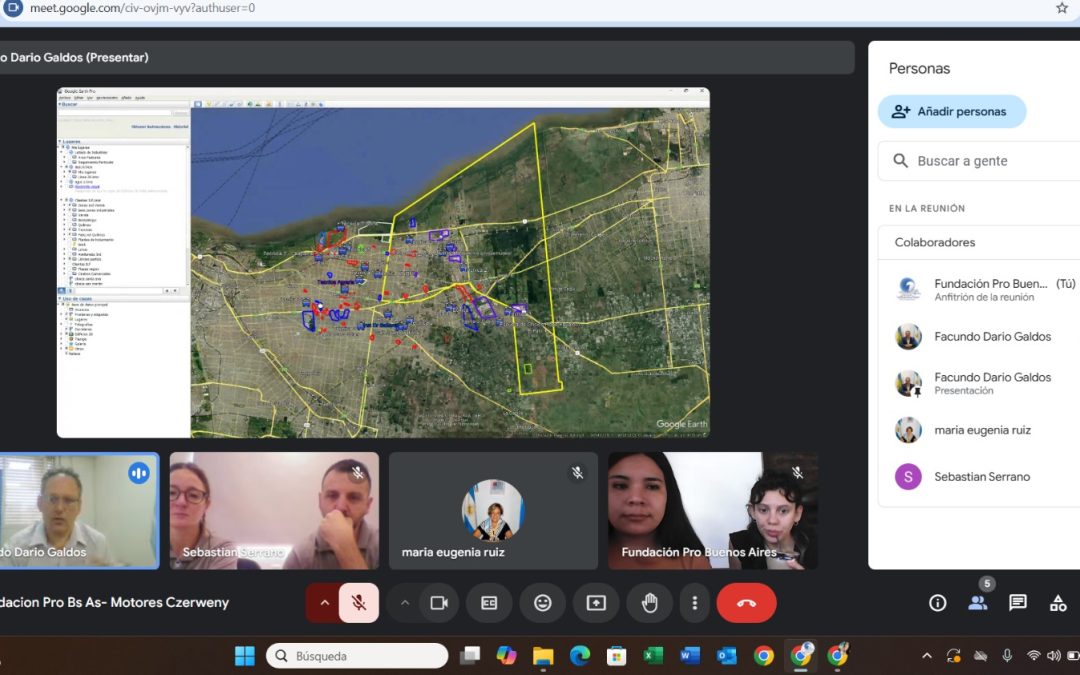Click the Añadir personas button
The width and height of the screenshot is (1080, 675).
(951, 112)
